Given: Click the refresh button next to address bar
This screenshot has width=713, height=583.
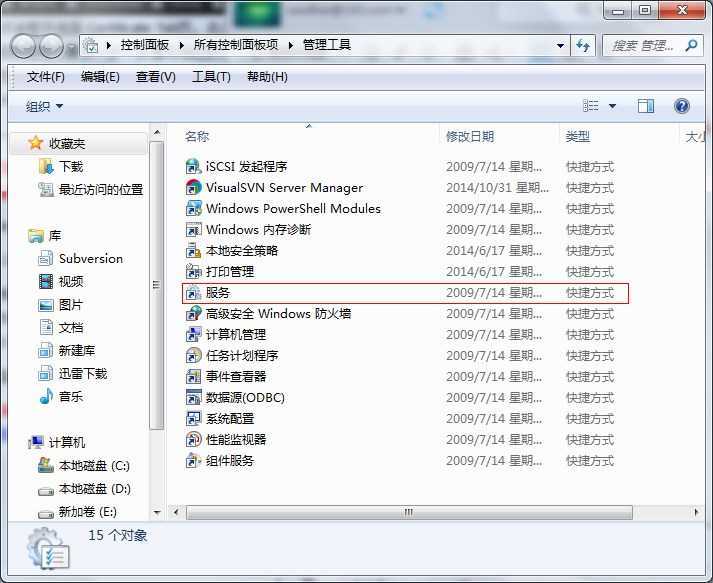Looking at the screenshot, I should point(583,45).
